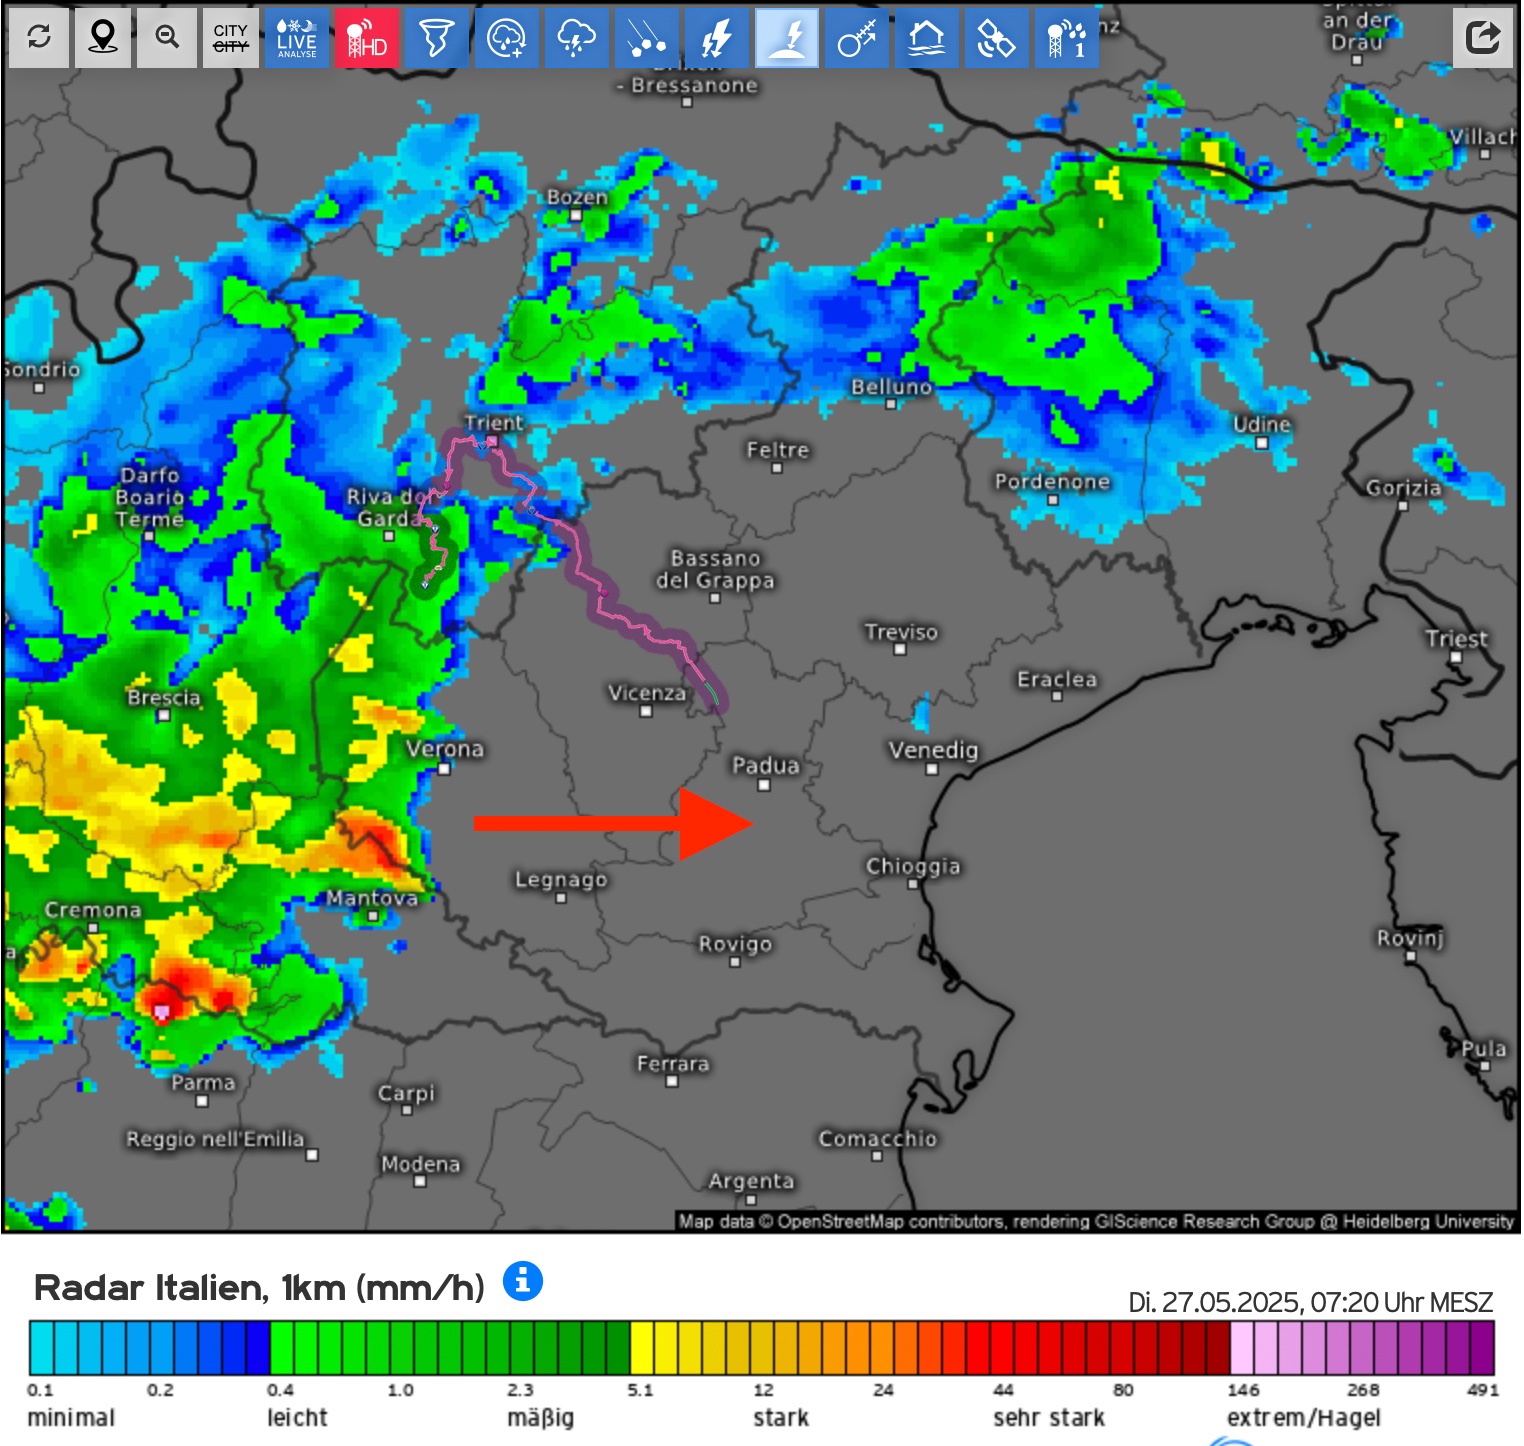Click the Verona city label
Viewport: 1524px width, 1446px height.
[x=445, y=749]
